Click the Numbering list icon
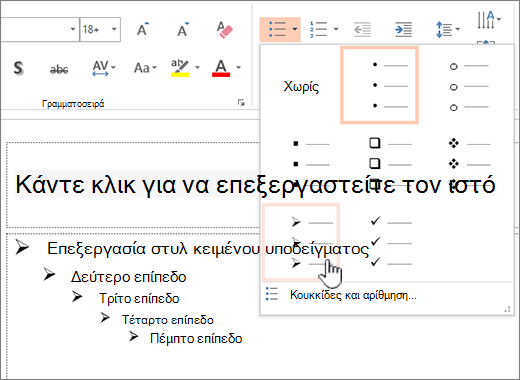This screenshot has width=520, height=380. tap(319, 29)
